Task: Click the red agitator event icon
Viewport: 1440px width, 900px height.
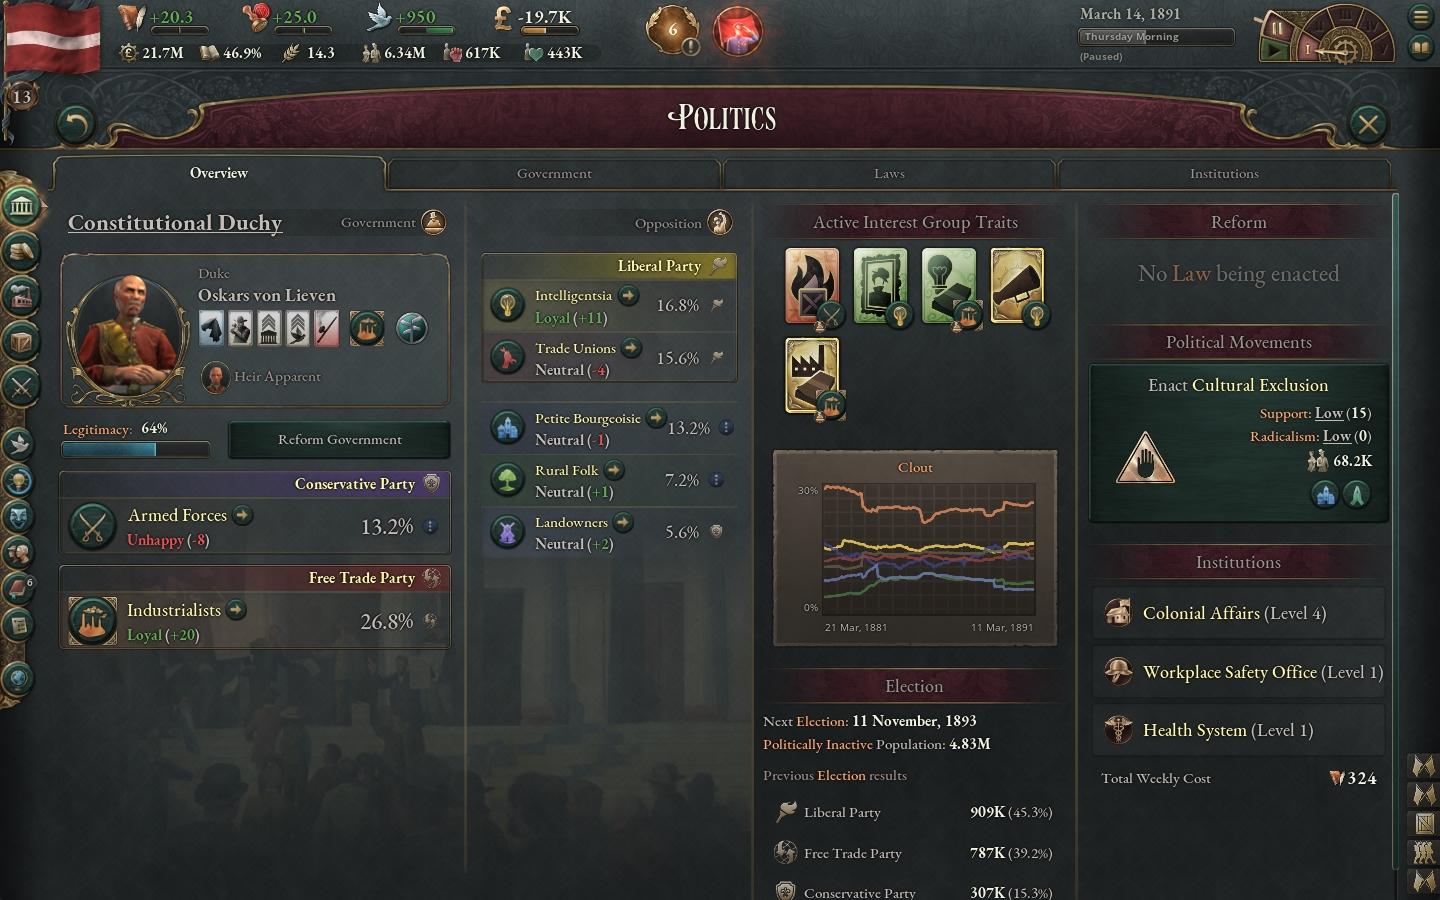Action: 738,31
